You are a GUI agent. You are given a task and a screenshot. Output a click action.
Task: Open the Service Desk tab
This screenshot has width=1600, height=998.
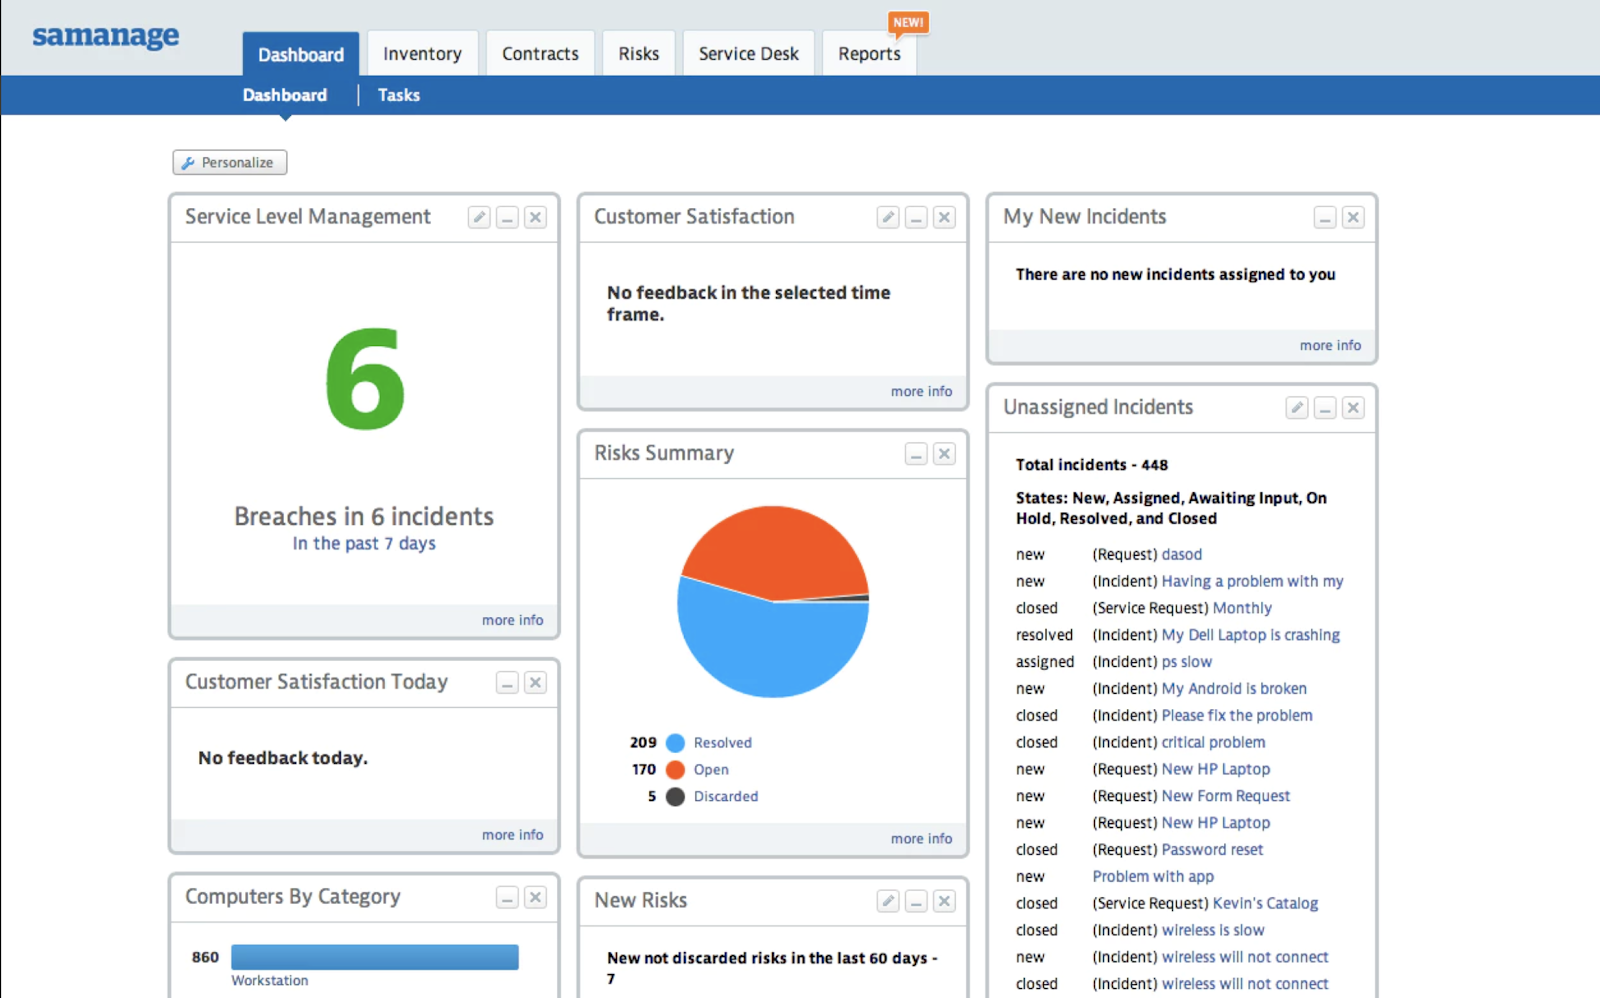[x=748, y=54]
